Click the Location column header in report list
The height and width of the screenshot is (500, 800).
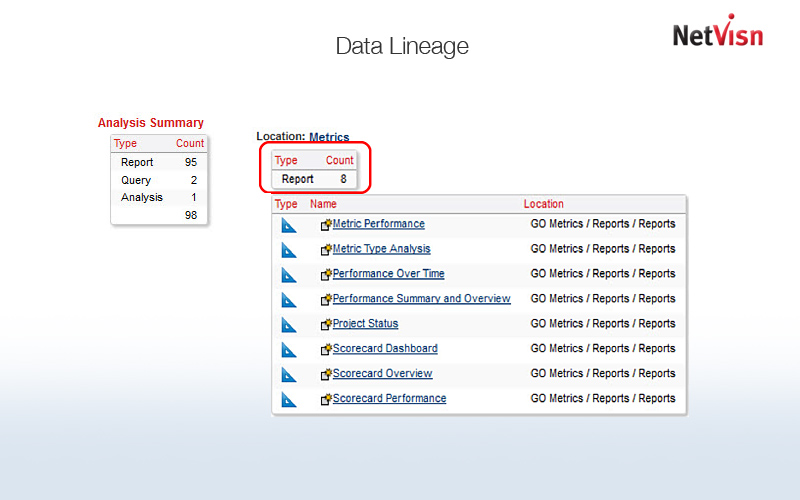543,204
